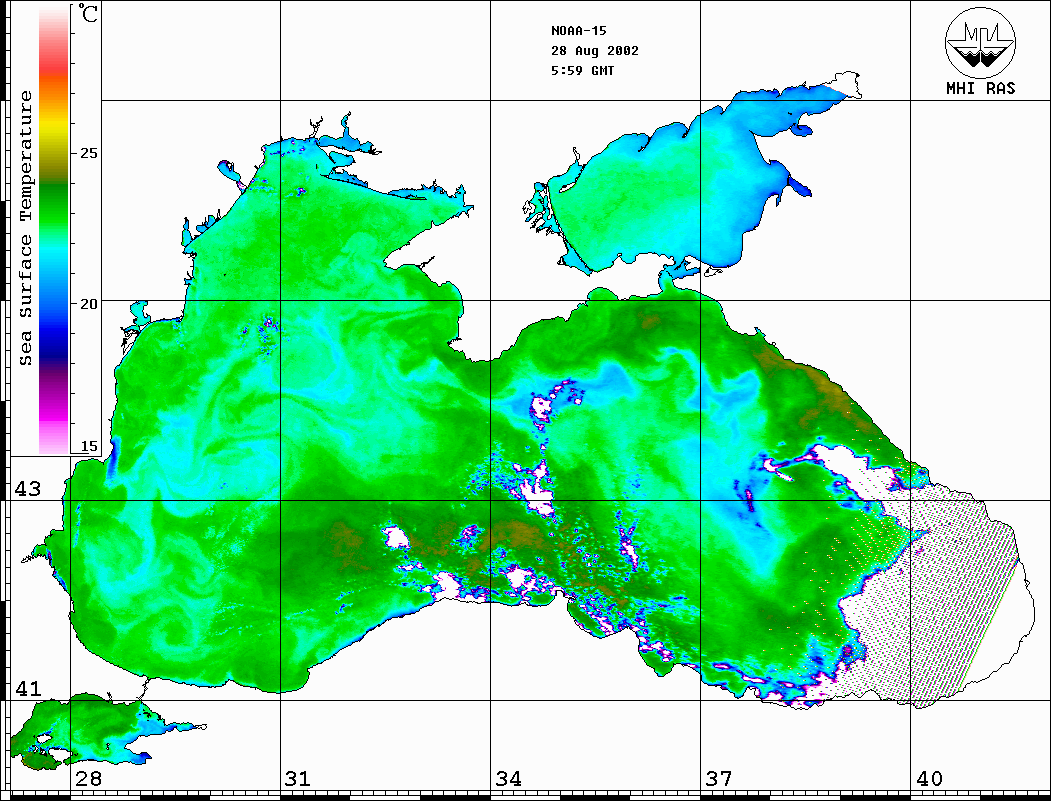Click longitude label 37
Screen dimensions: 1051x801
pos(719,778)
